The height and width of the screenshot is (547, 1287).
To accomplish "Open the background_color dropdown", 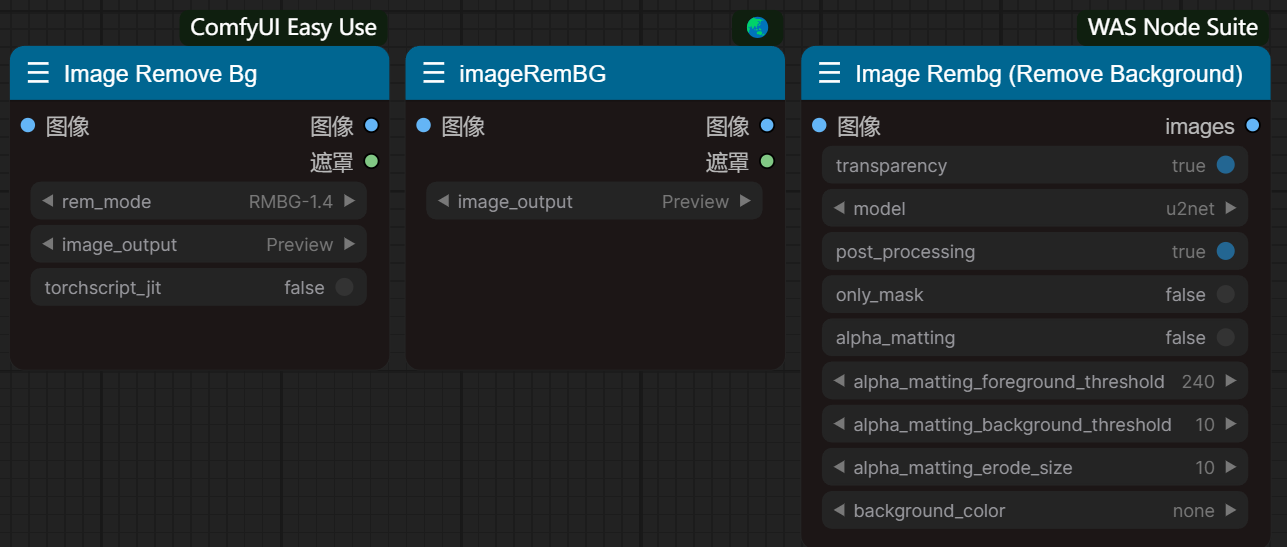I will pos(1034,511).
